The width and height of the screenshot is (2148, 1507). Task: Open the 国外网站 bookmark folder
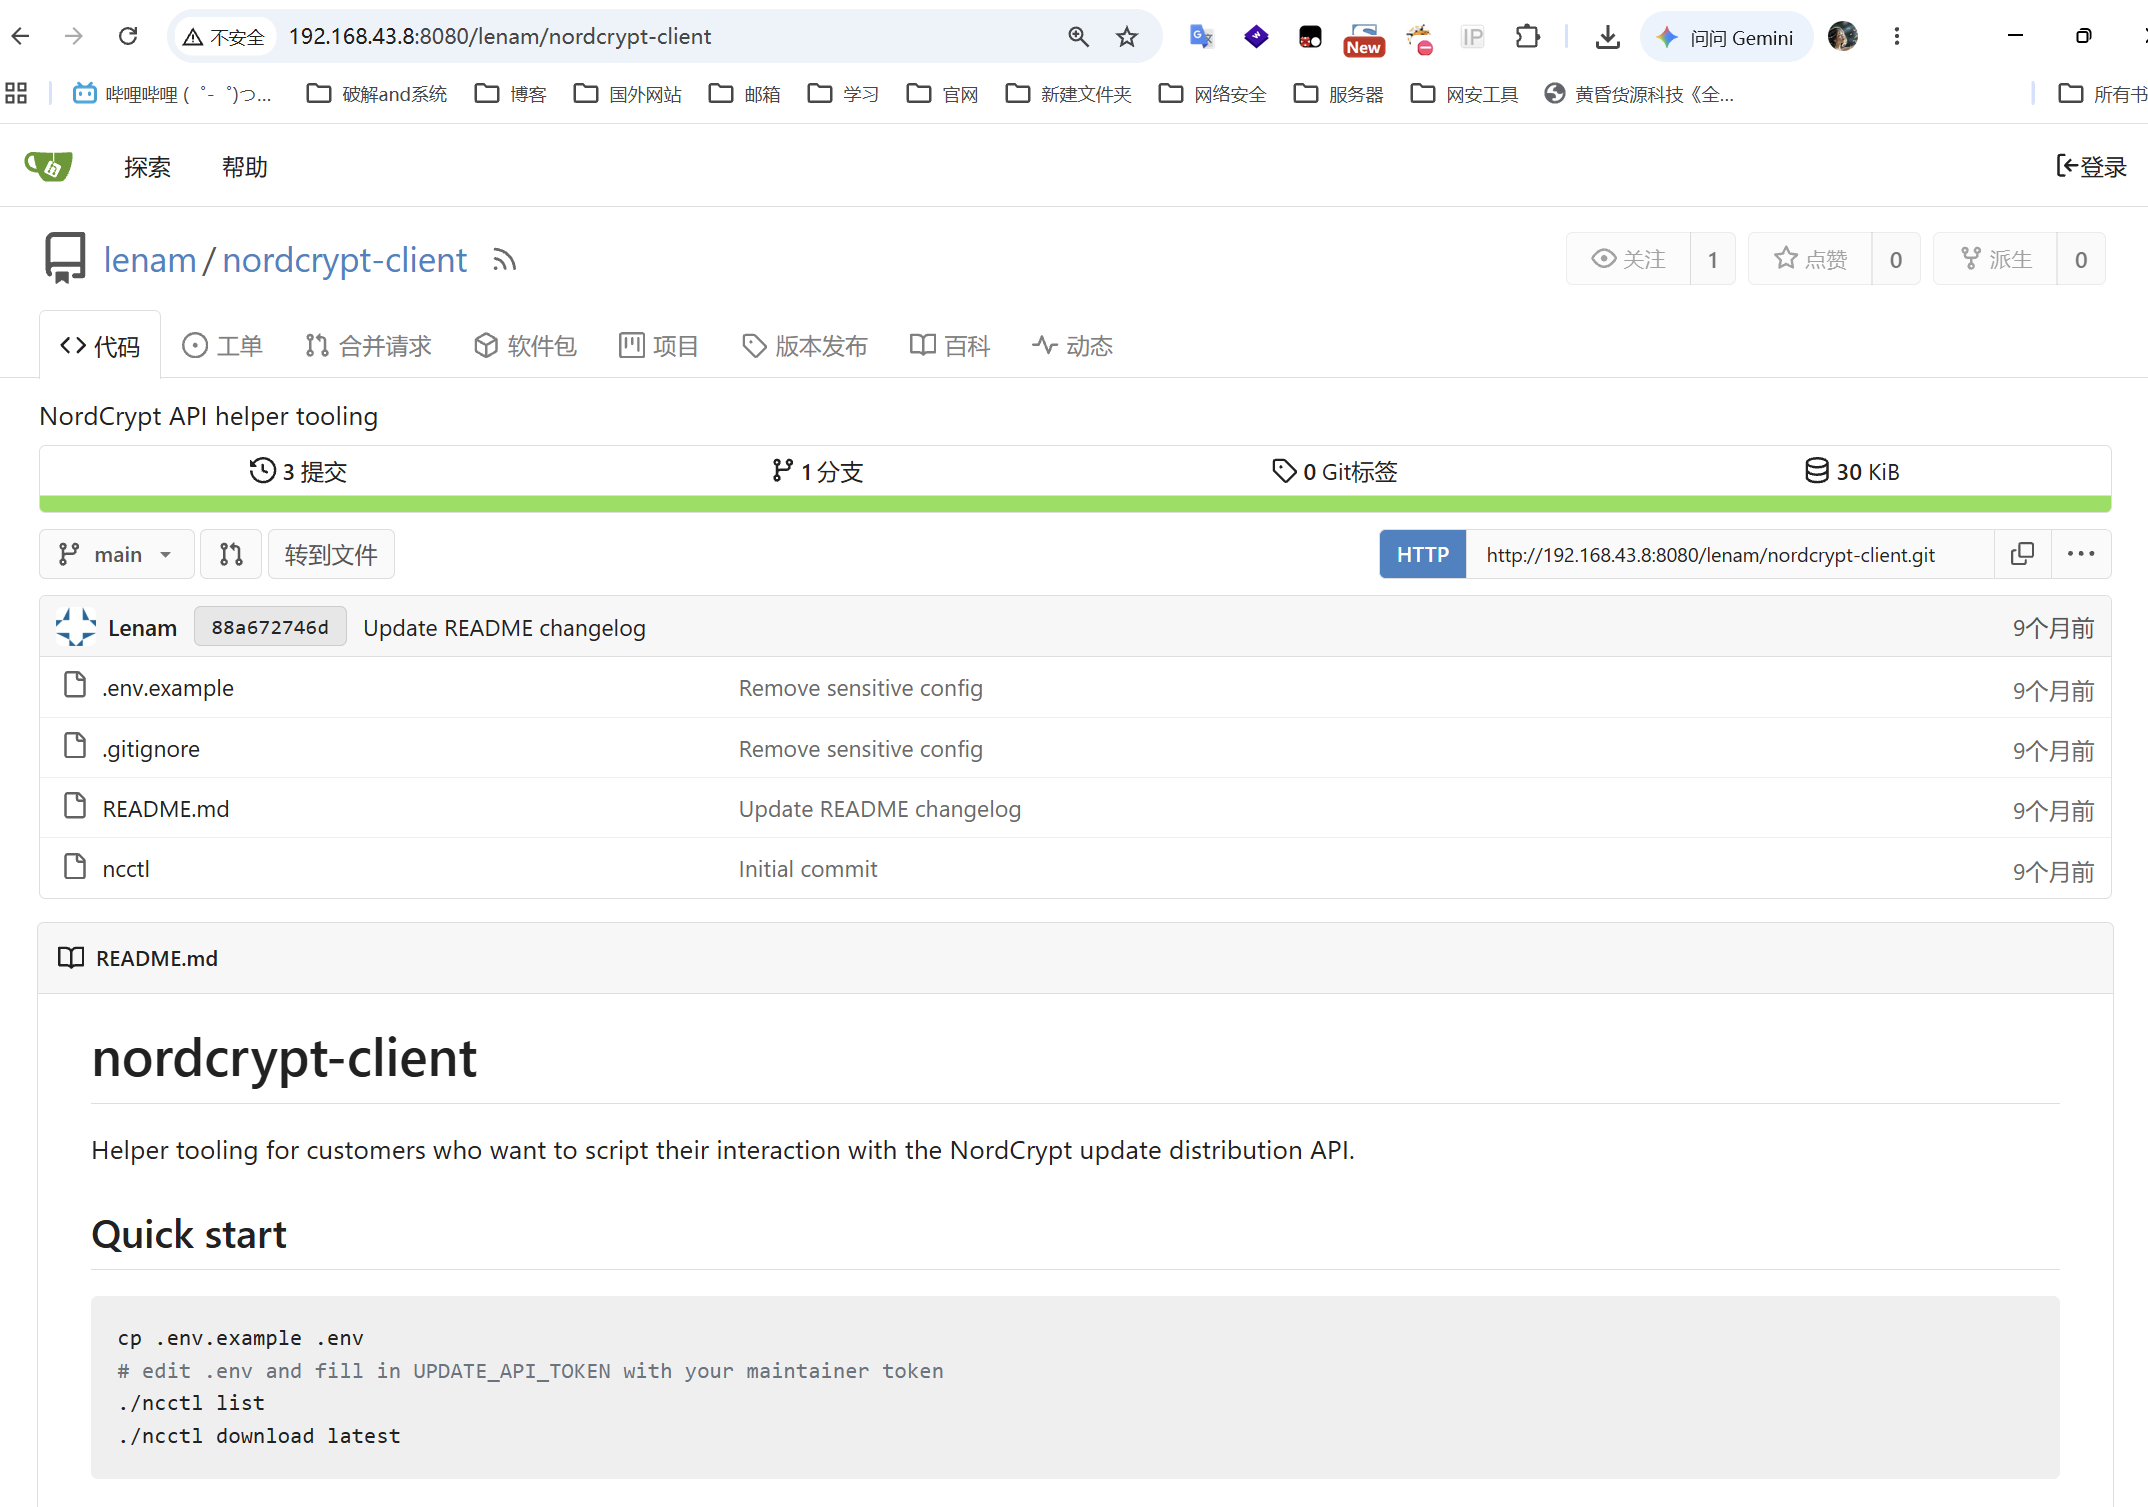coord(628,94)
